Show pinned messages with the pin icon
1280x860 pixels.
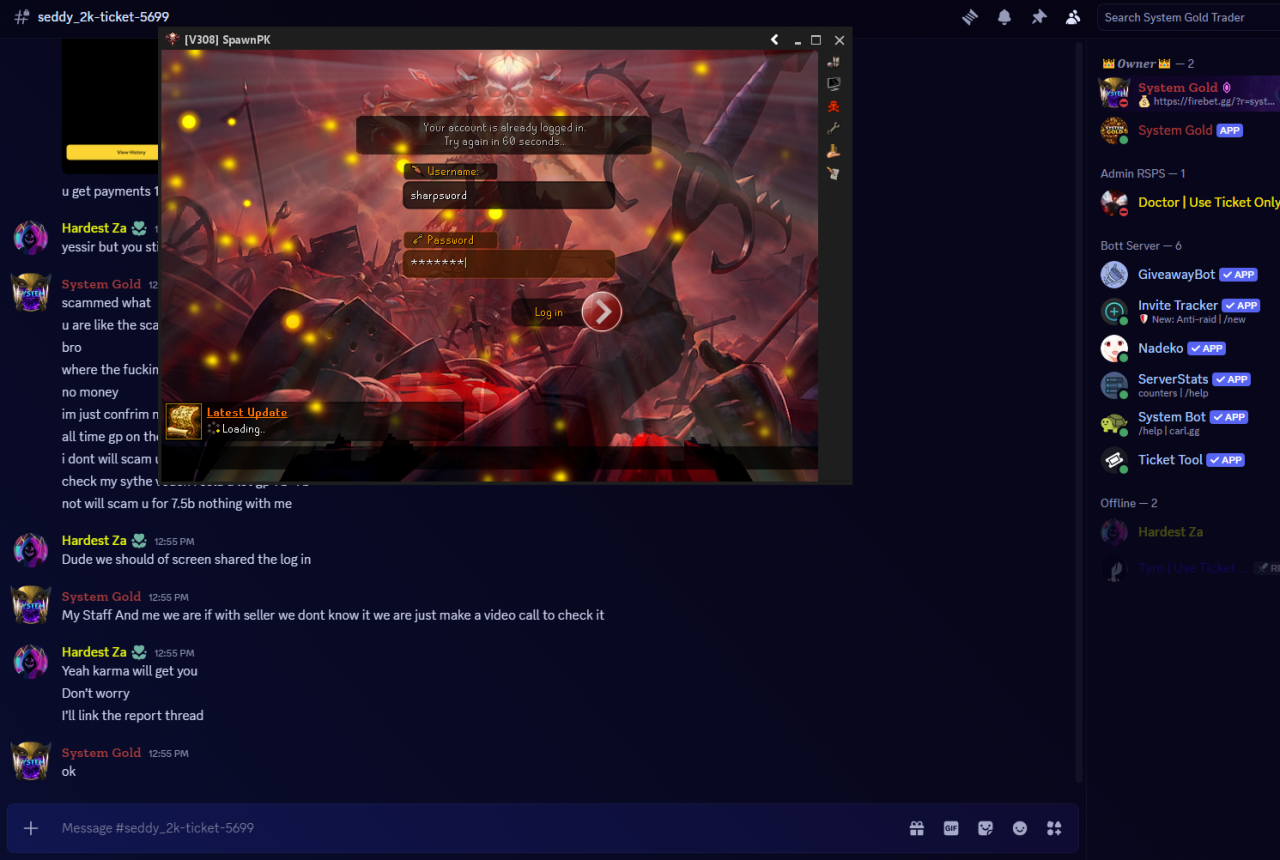pyautogui.click(x=1039, y=17)
